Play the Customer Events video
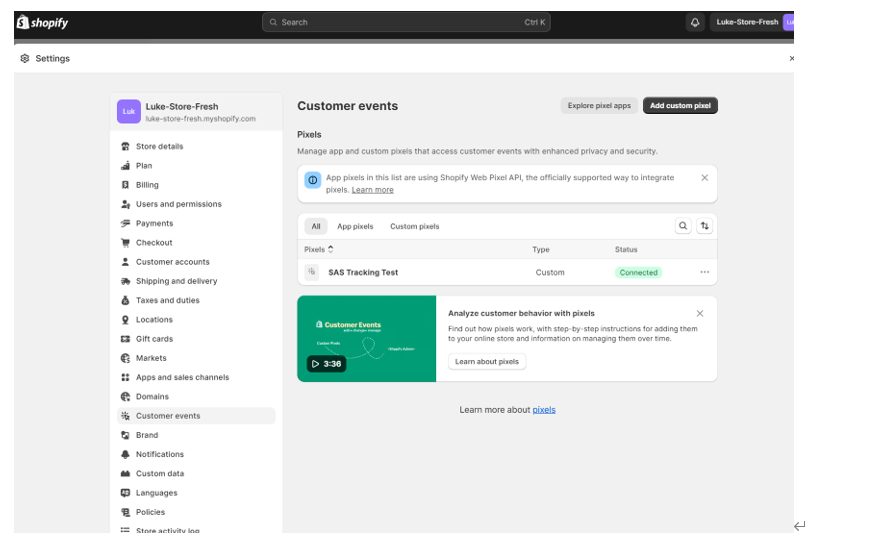Image resolution: width=887 pixels, height=541 pixels. tap(326, 363)
